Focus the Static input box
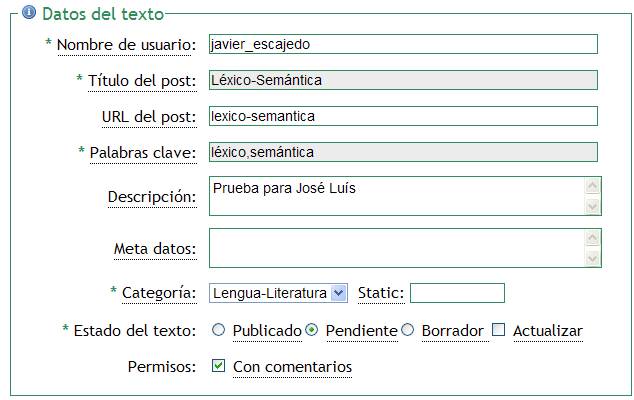Viewport: 634px width, 400px height. (x=457, y=293)
